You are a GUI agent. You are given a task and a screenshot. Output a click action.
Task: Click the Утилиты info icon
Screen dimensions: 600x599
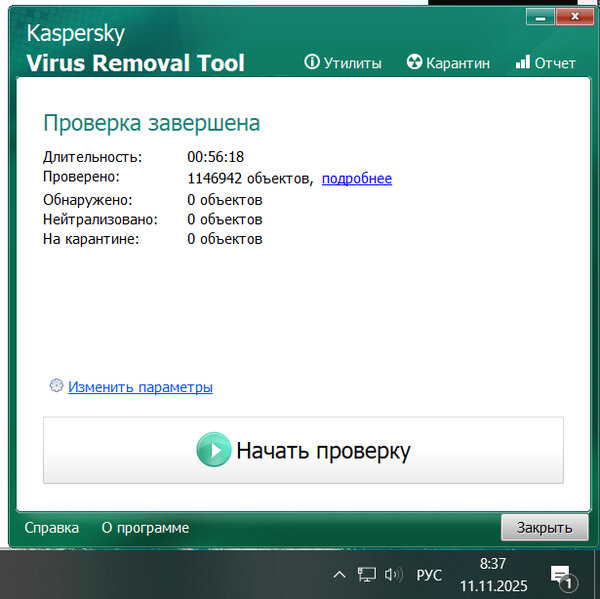coord(312,62)
